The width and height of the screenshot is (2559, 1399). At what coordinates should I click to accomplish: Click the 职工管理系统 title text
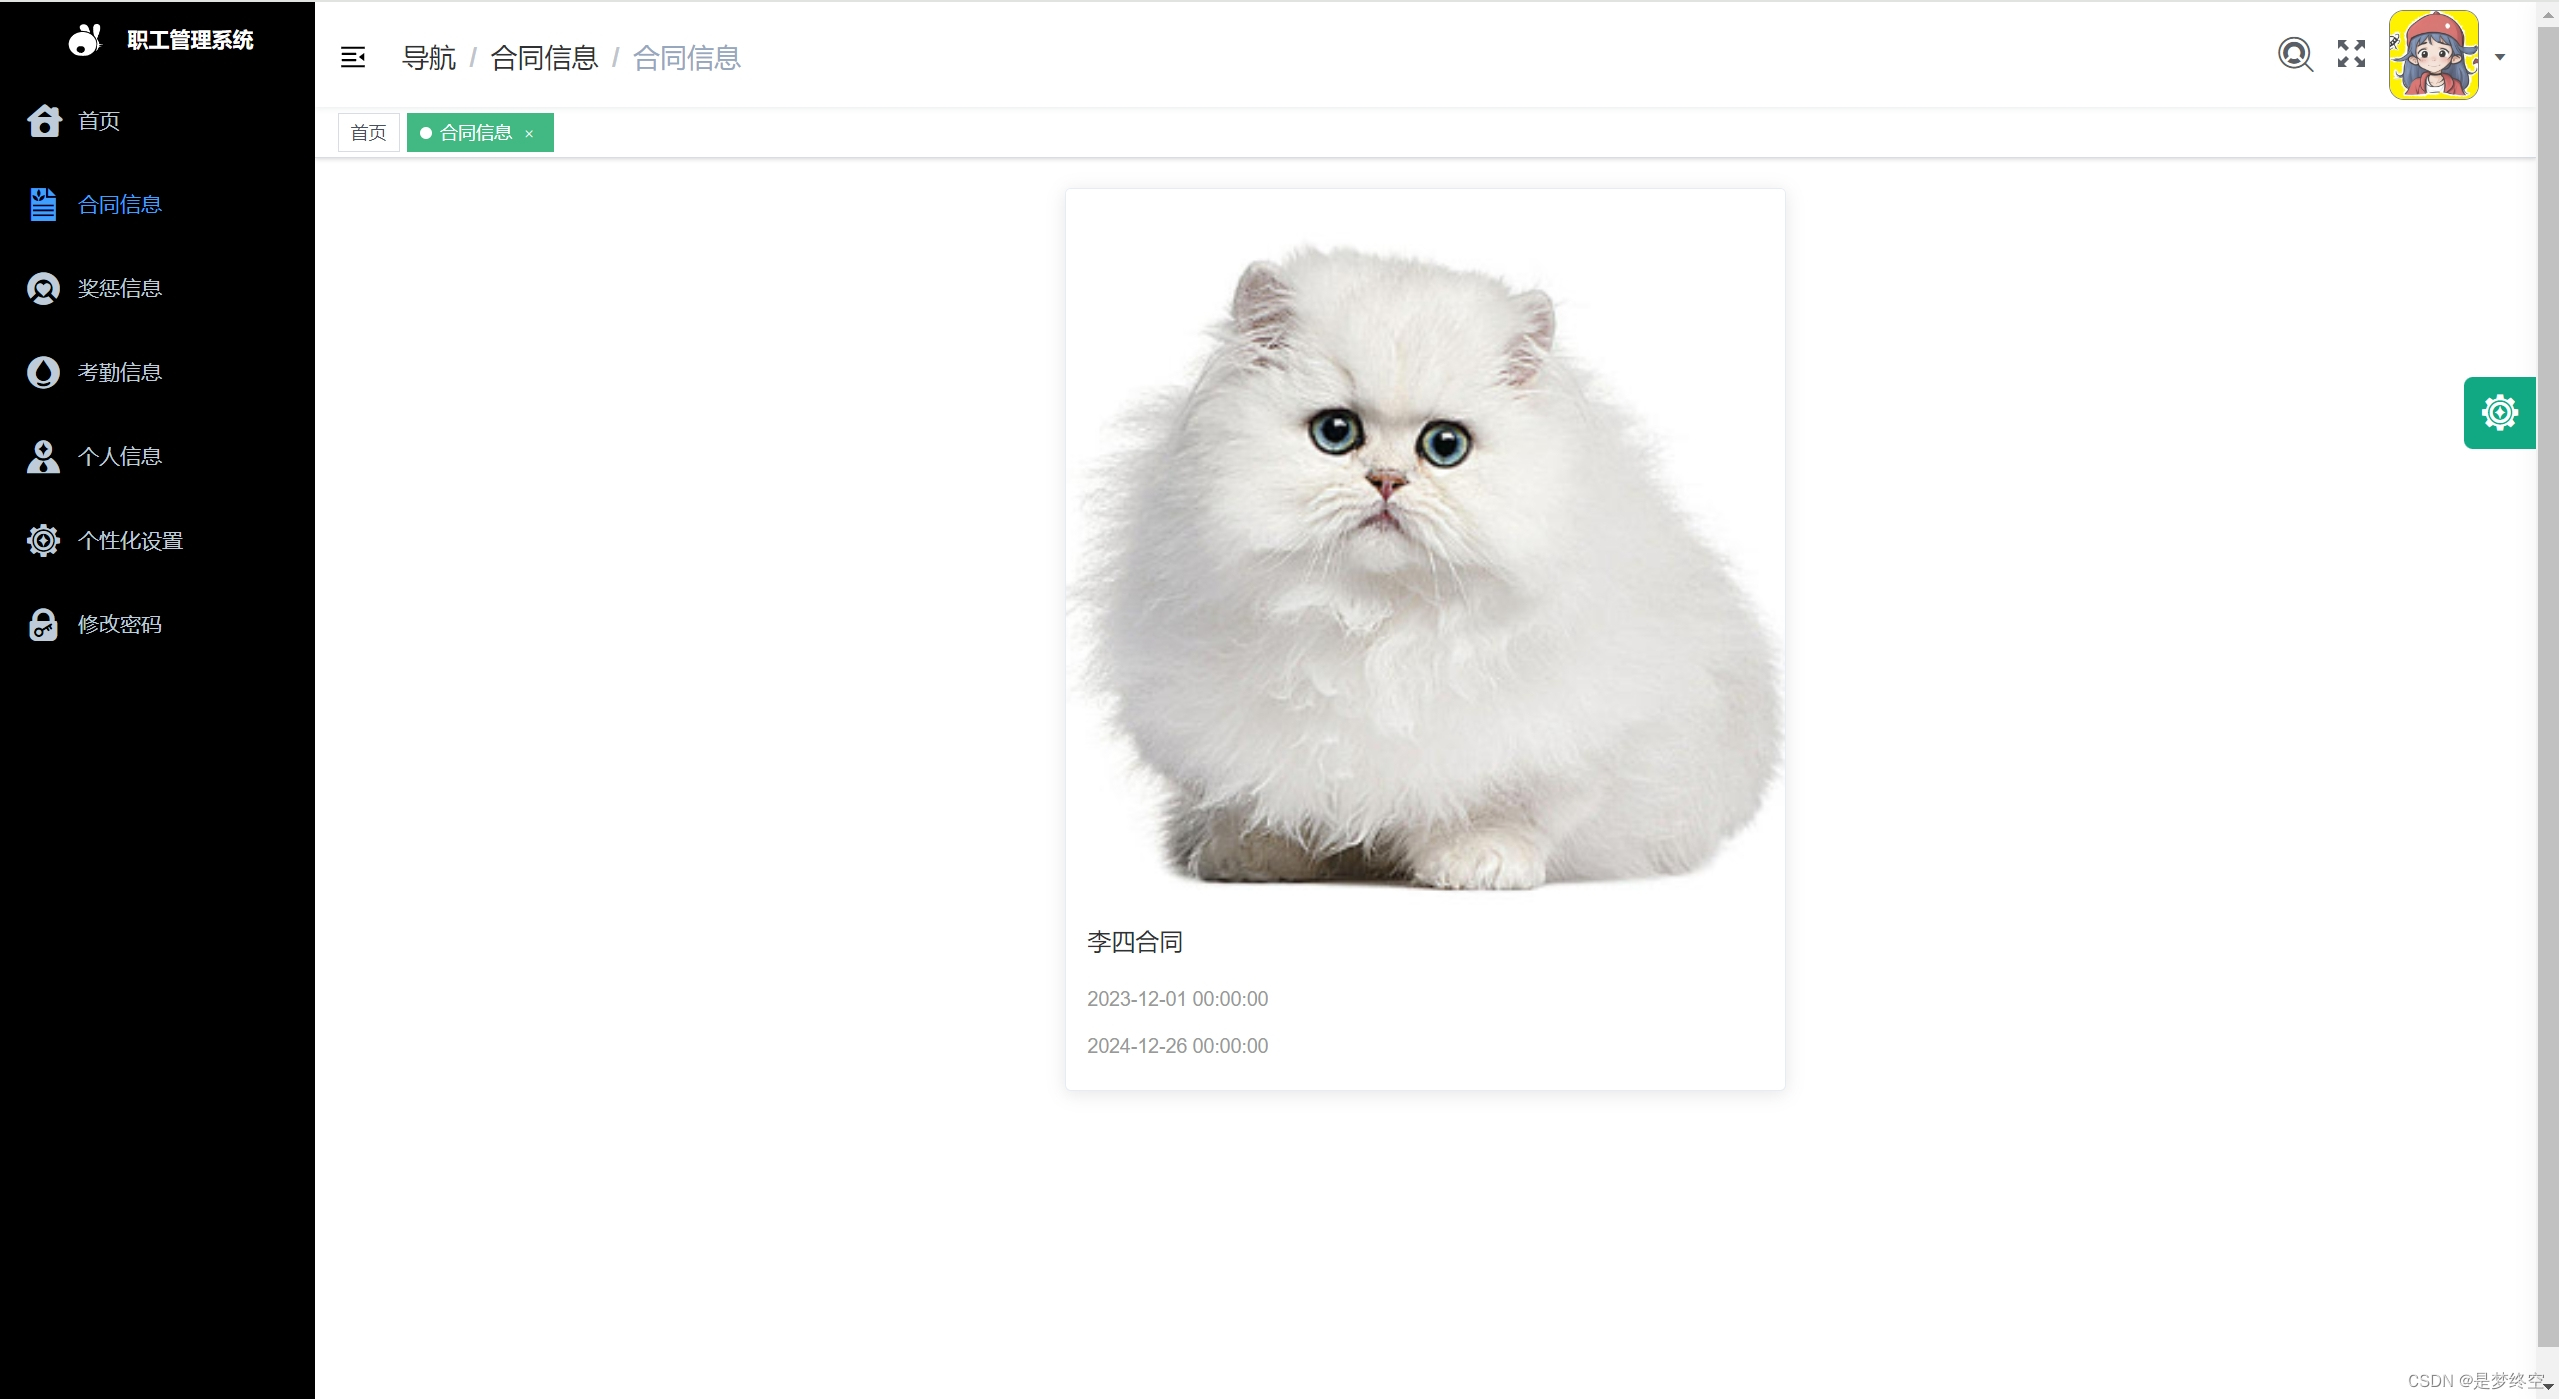pos(190,40)
